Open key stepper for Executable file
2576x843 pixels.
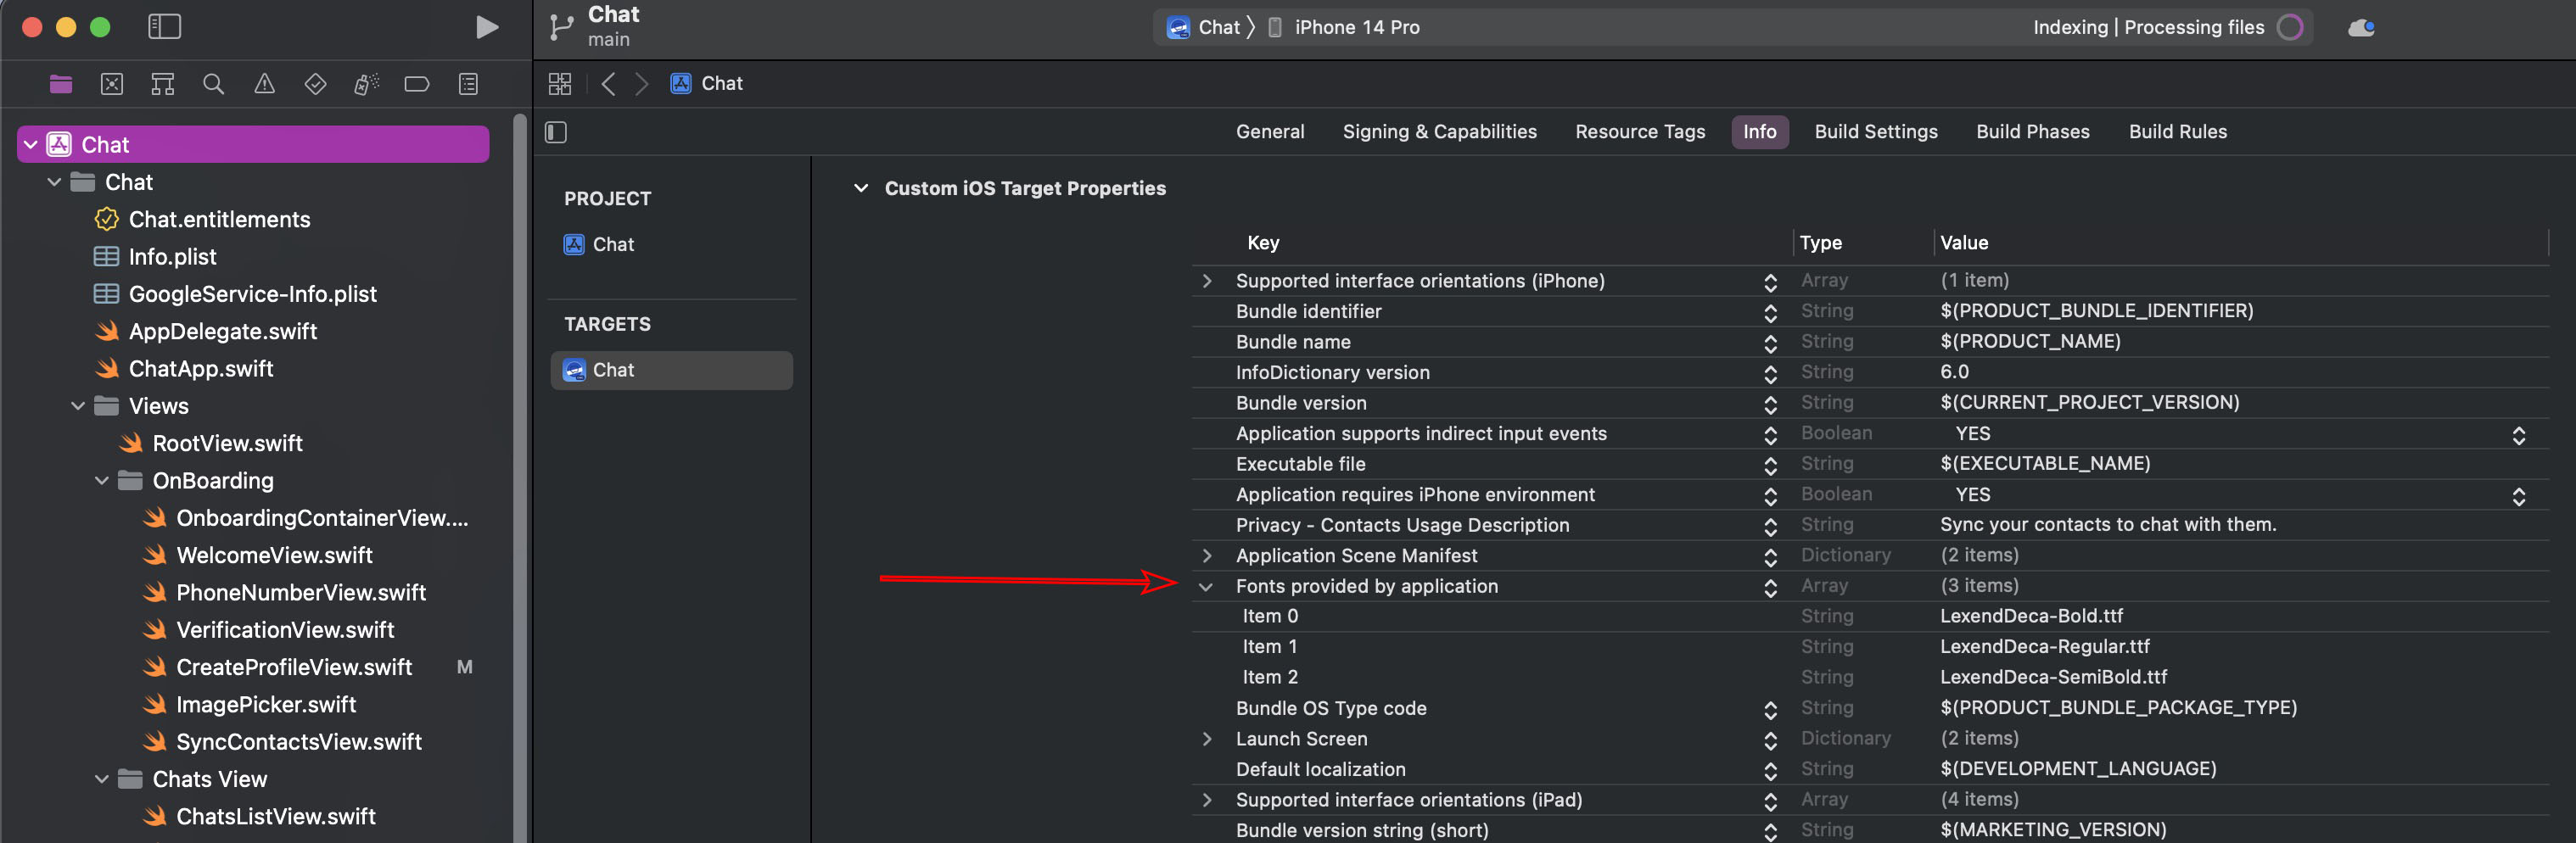point(1770,465)
